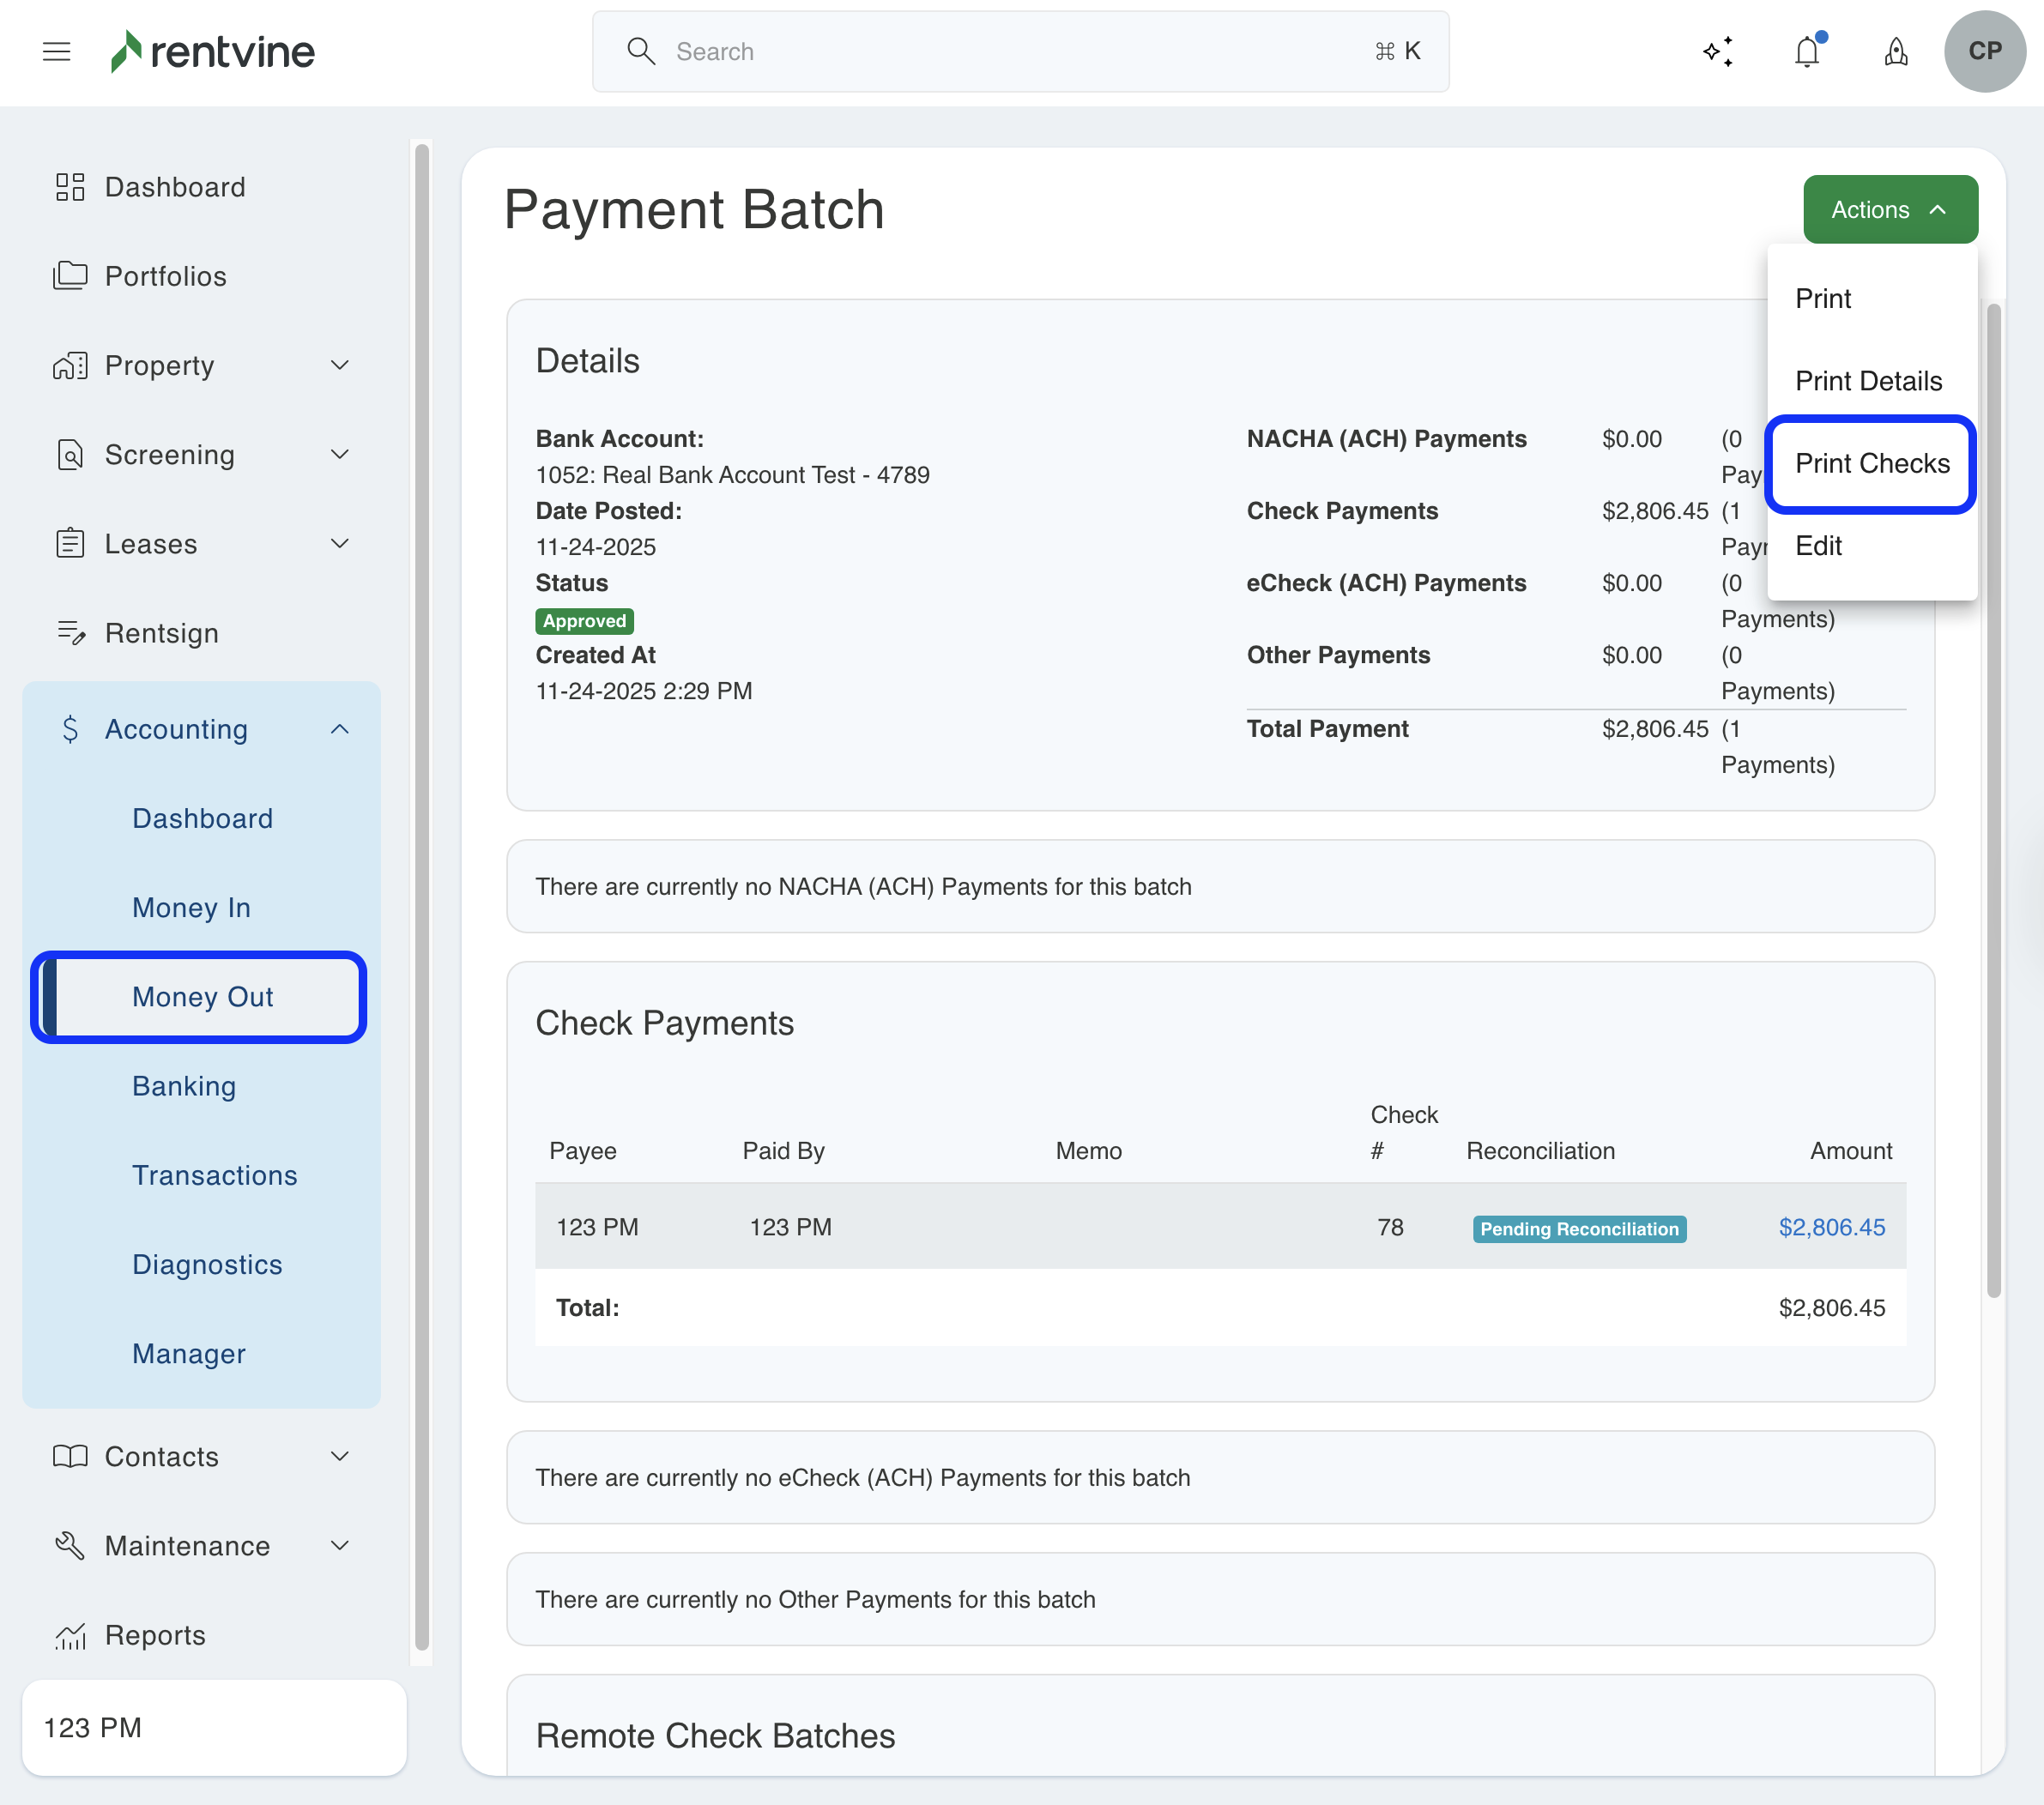Click the rentvine logo
Screen dimensions: 2044x1805
pos(213,51)
